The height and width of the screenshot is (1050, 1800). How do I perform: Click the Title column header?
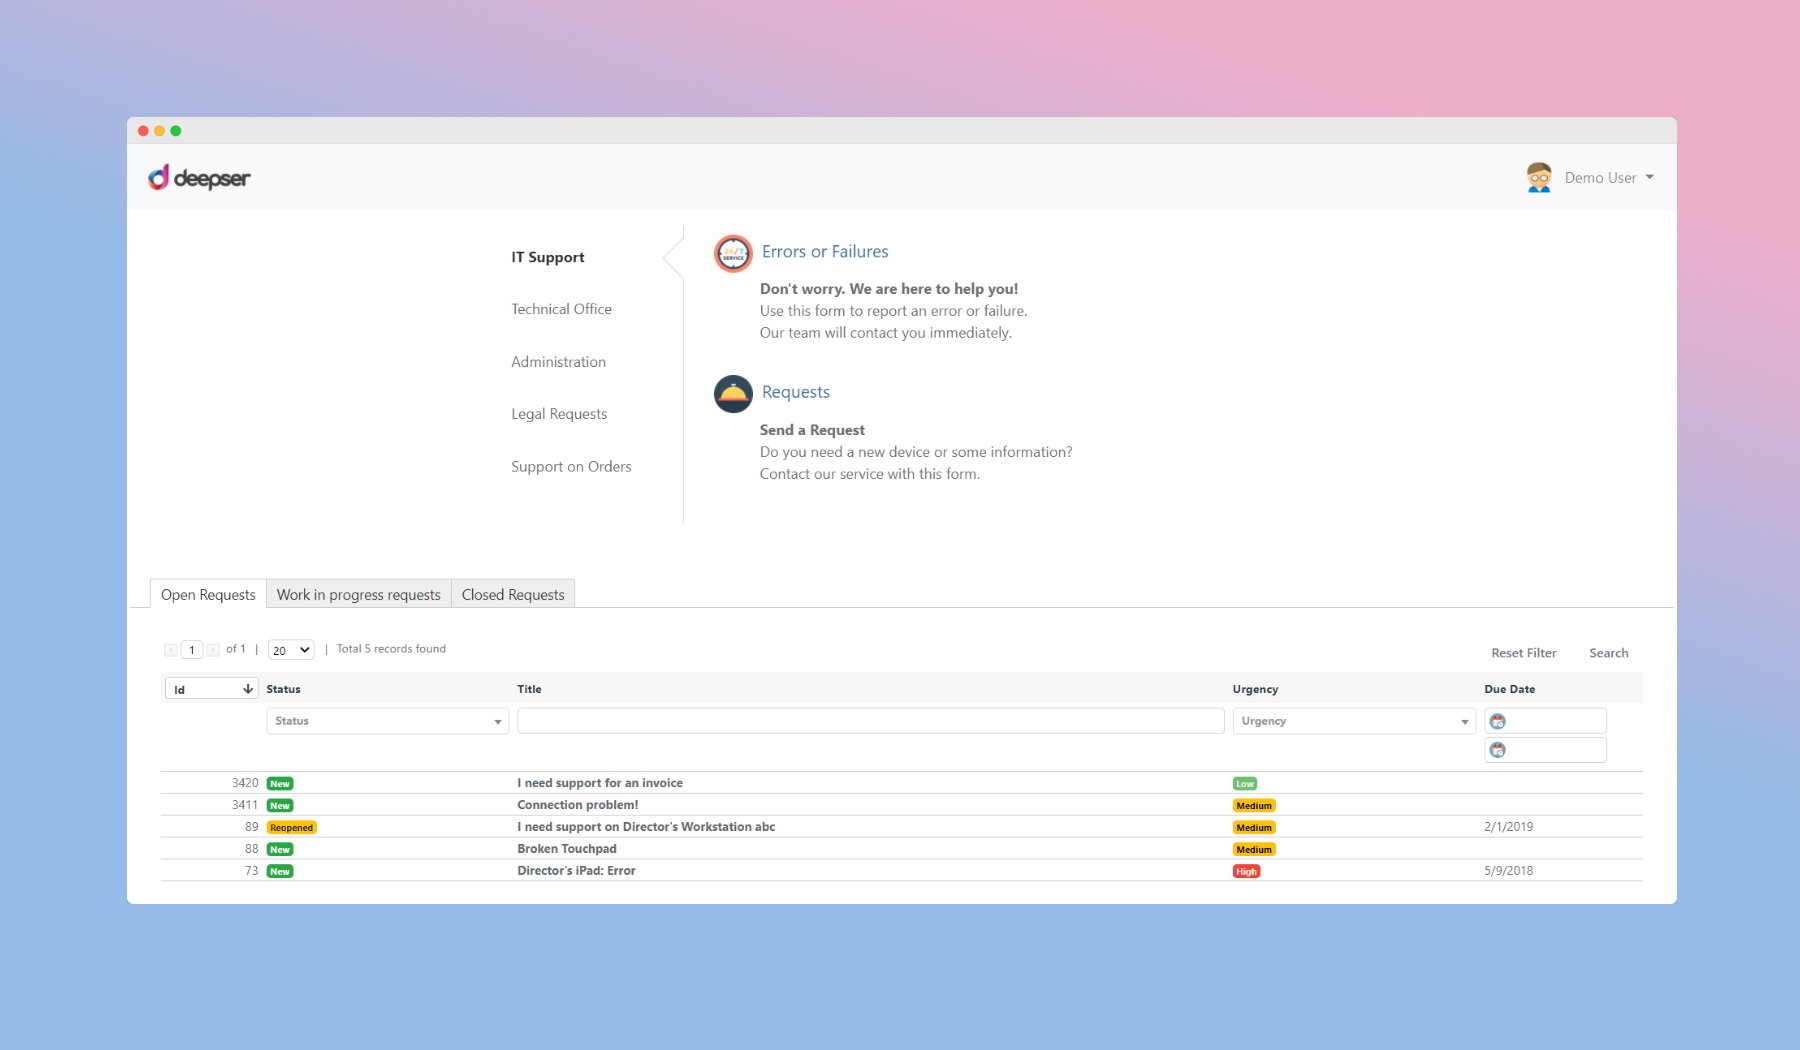tap(529, 689)
